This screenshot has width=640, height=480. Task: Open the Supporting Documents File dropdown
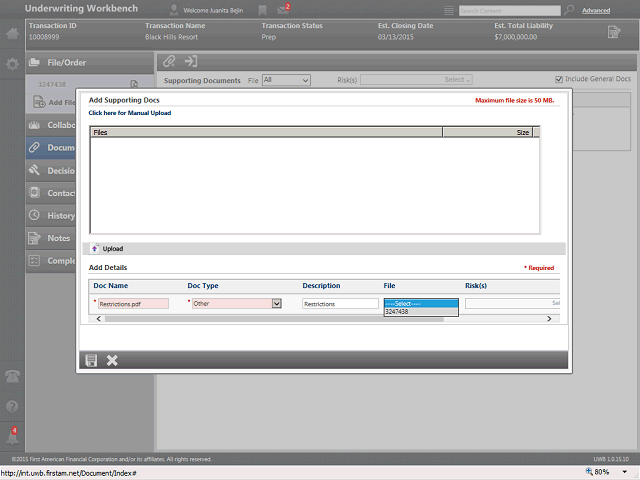286,80
